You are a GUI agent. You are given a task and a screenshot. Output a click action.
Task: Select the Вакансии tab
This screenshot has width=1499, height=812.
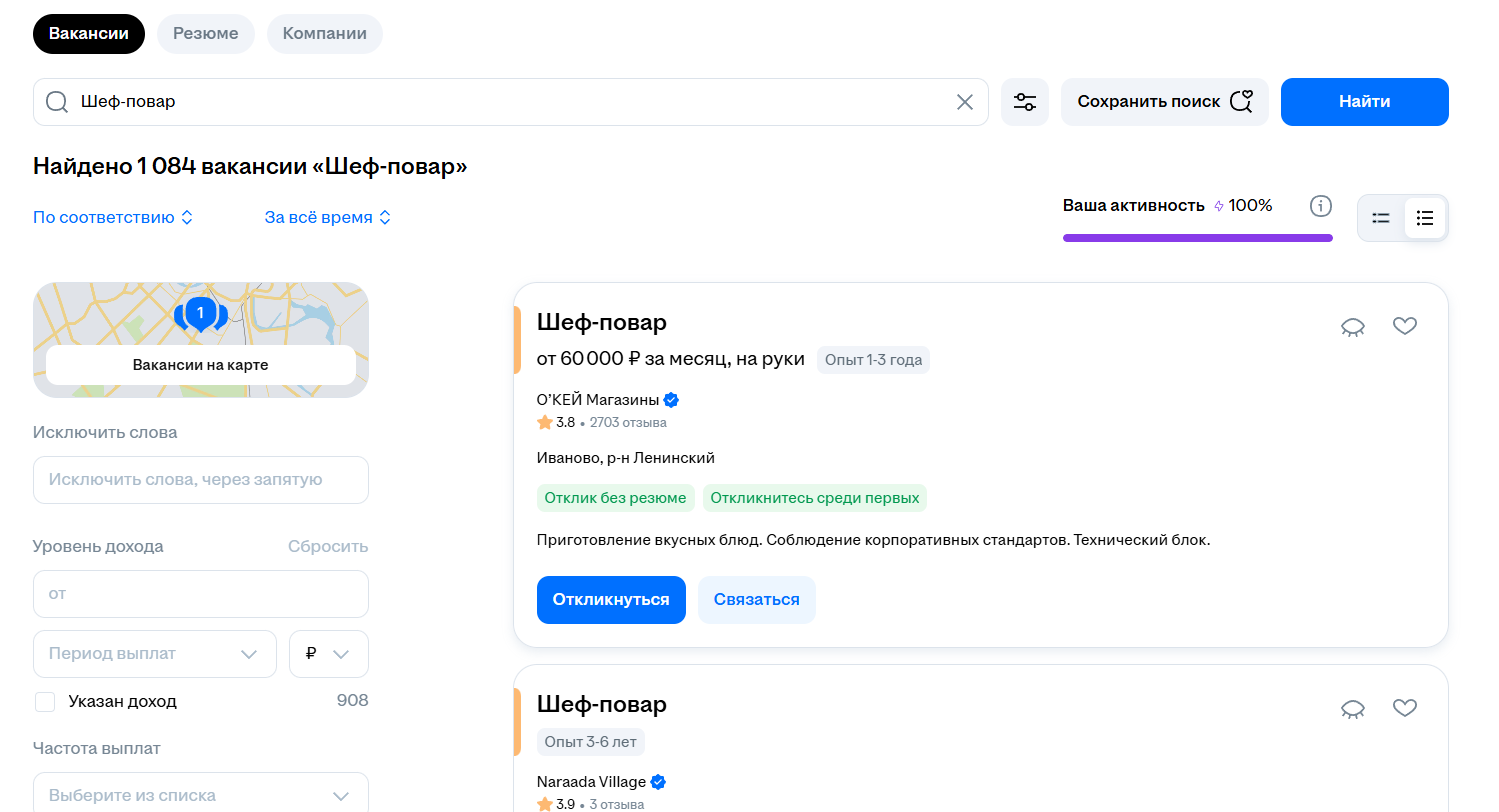point(89,33)
